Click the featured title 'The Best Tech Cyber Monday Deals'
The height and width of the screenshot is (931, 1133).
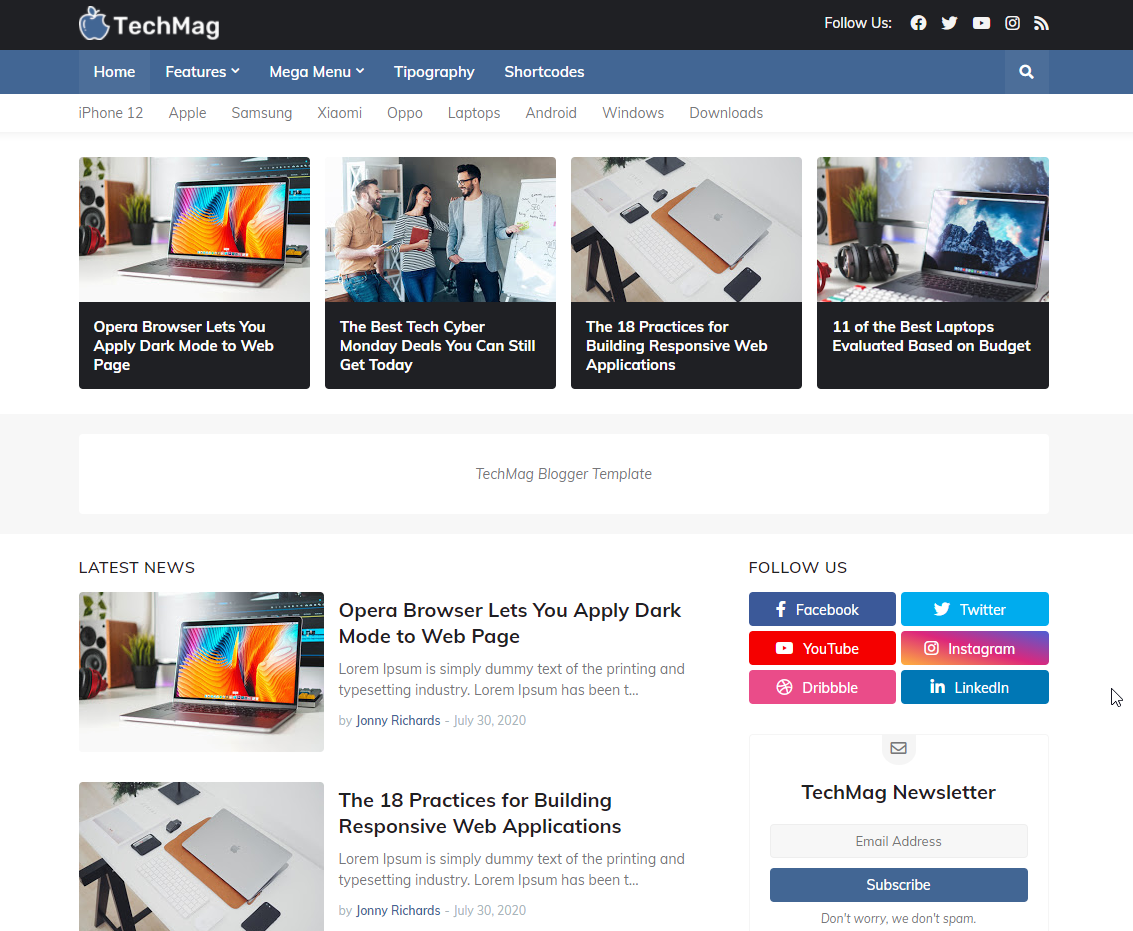point(437,346)
